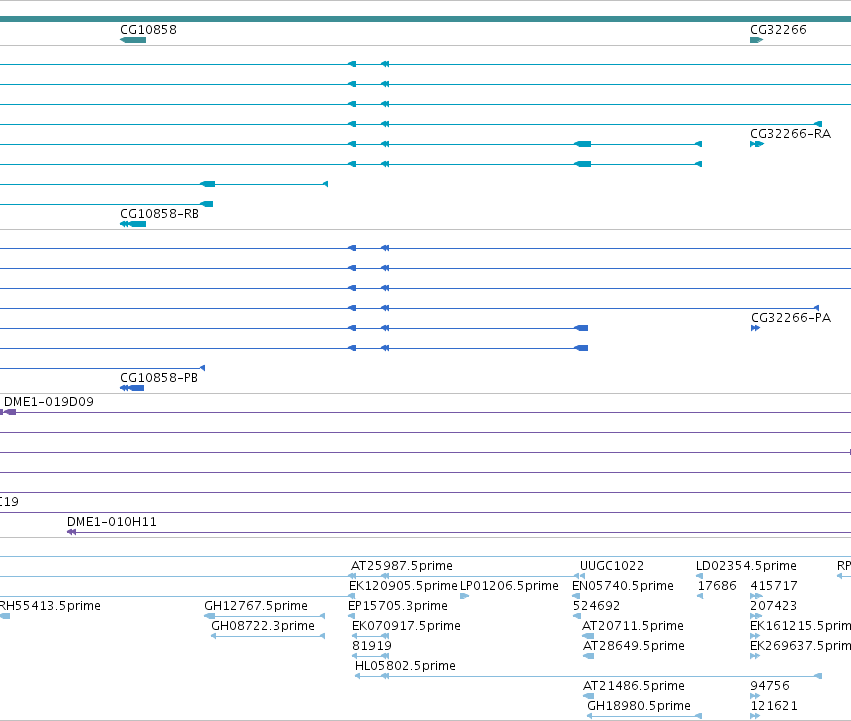Select the 17686 arrow glyph

pyautogui.click(x=700, y=596)
